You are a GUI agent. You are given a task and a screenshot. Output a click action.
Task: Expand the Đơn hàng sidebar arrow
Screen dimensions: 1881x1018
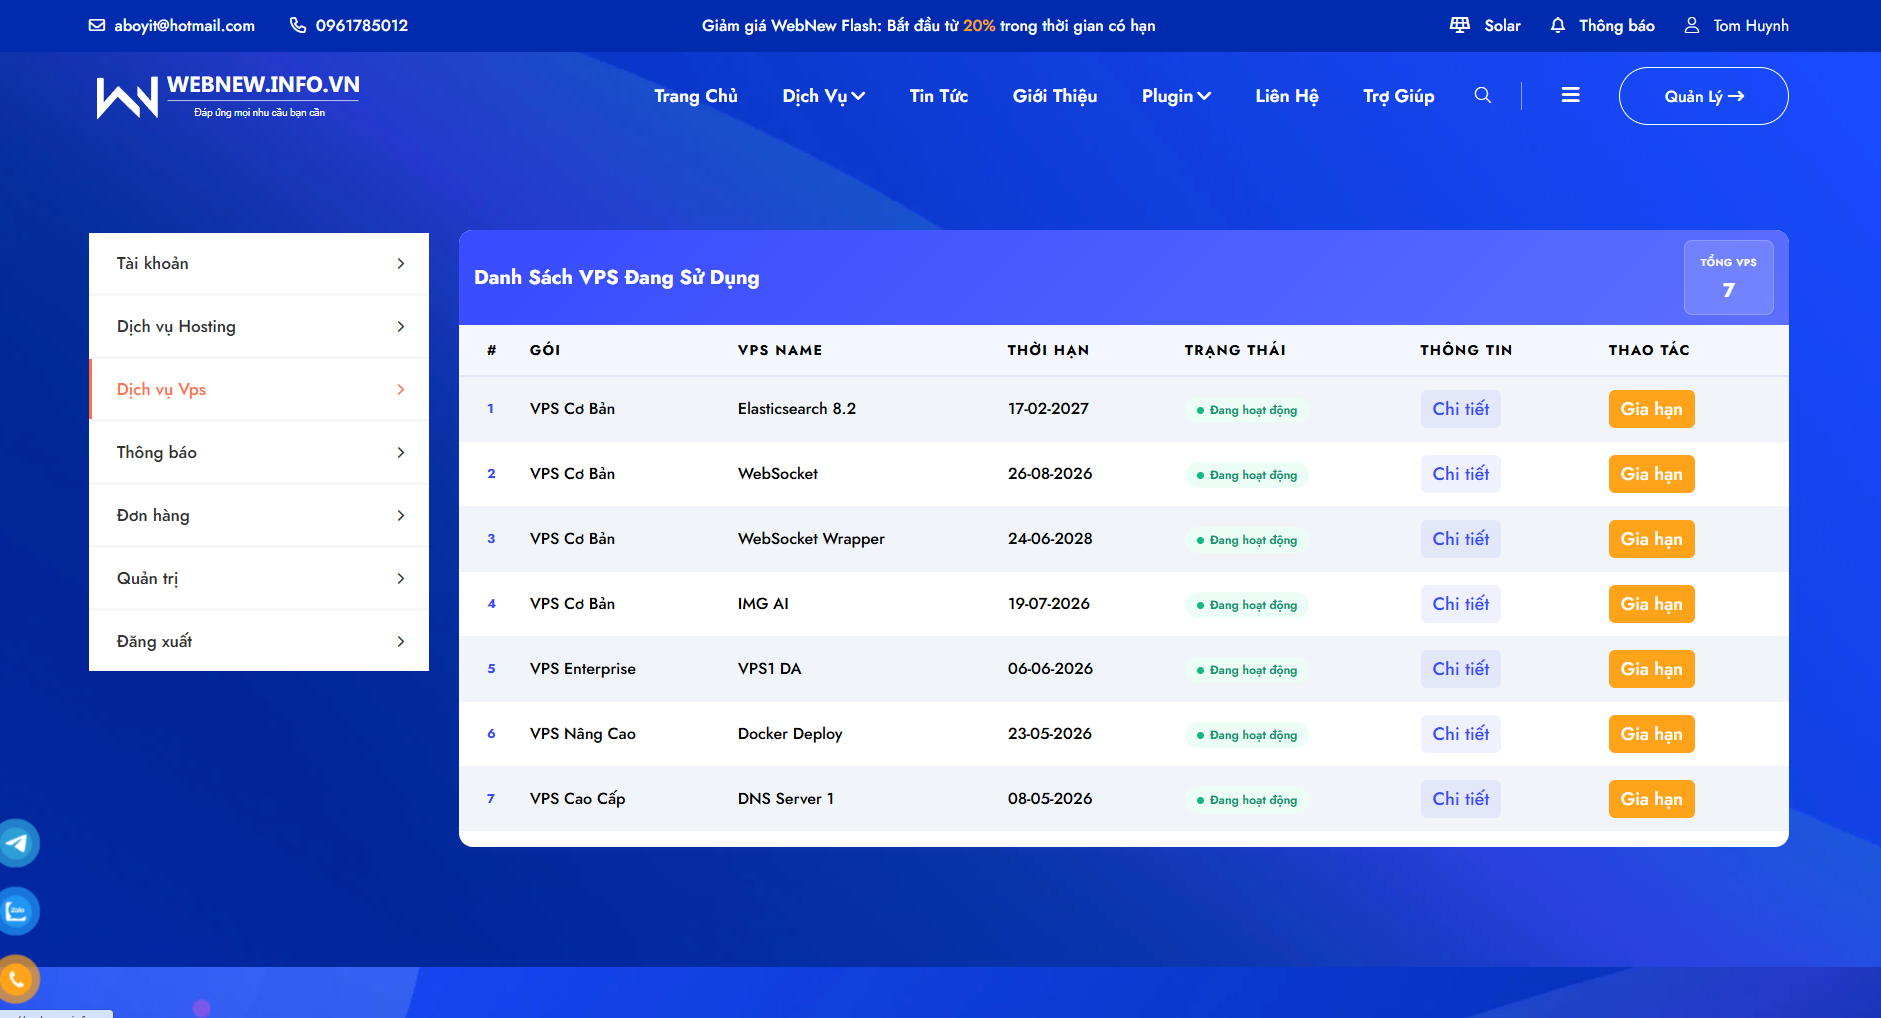pyautogui.click(x=401, y=516)
